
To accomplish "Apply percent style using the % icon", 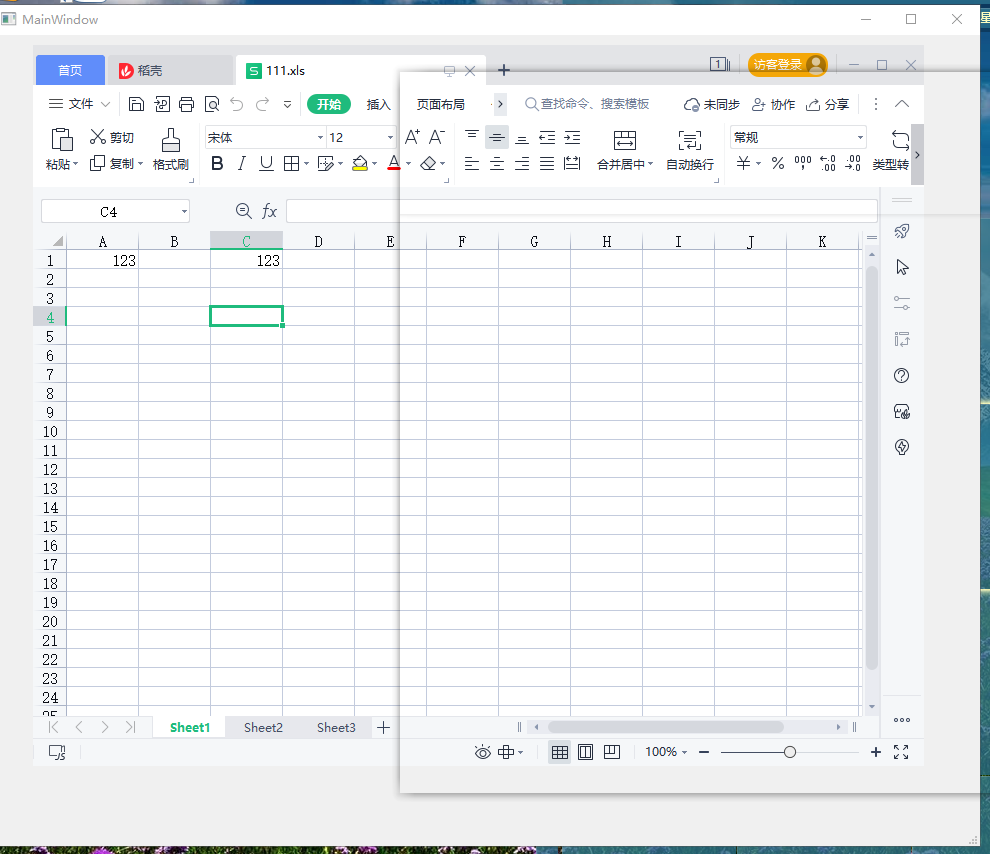I will (x=777, y=163).
